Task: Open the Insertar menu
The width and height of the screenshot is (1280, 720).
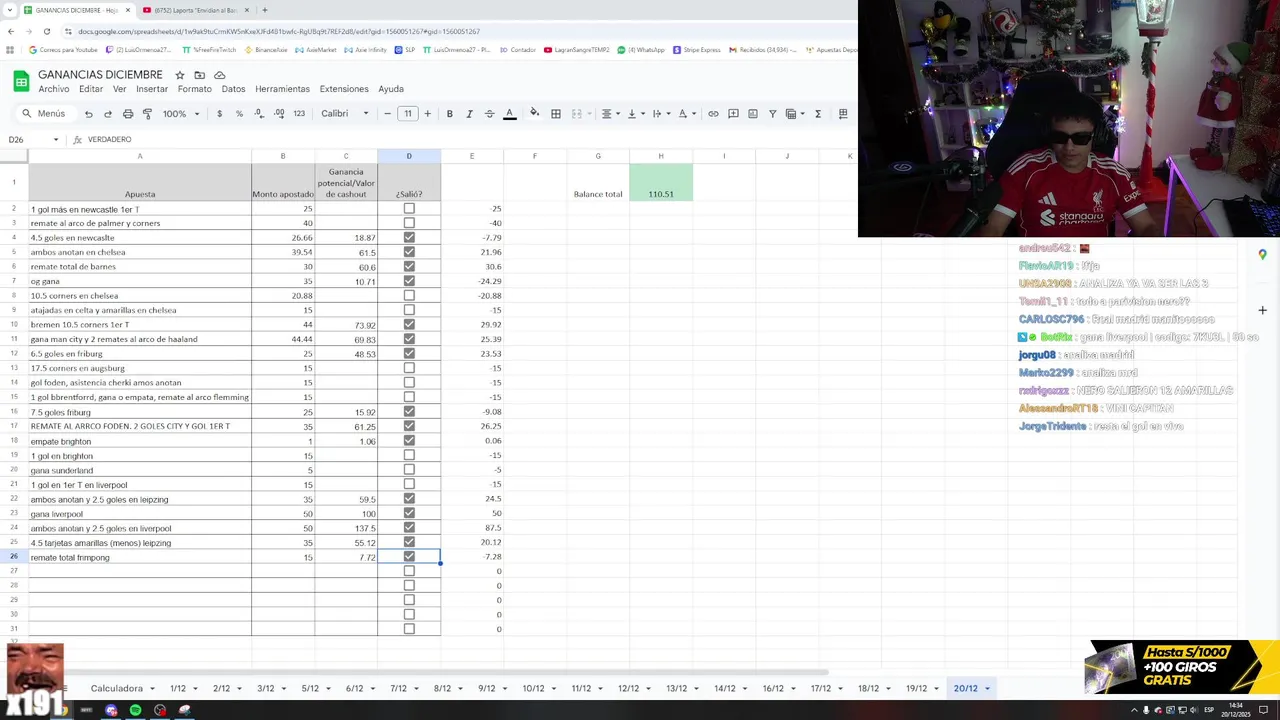Action: (x=152, y=89)
